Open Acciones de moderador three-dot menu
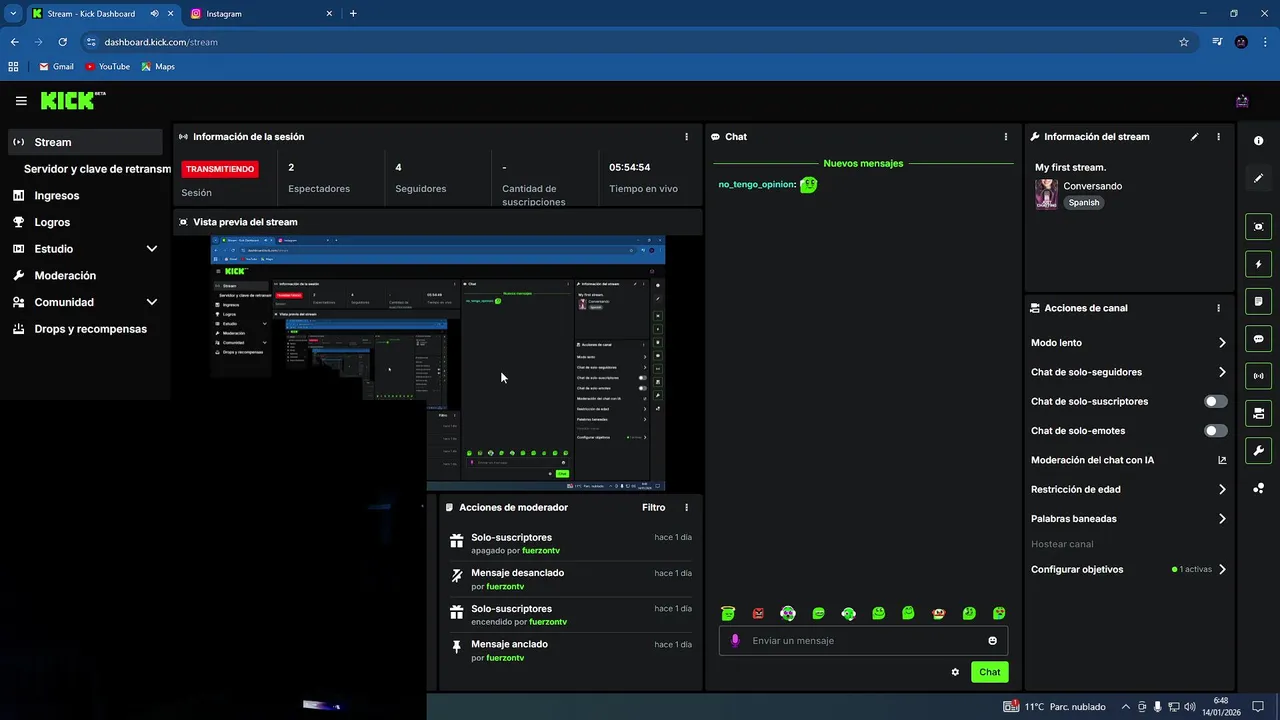The height and width of the screenshot is (720, 1280). (686, 507)
